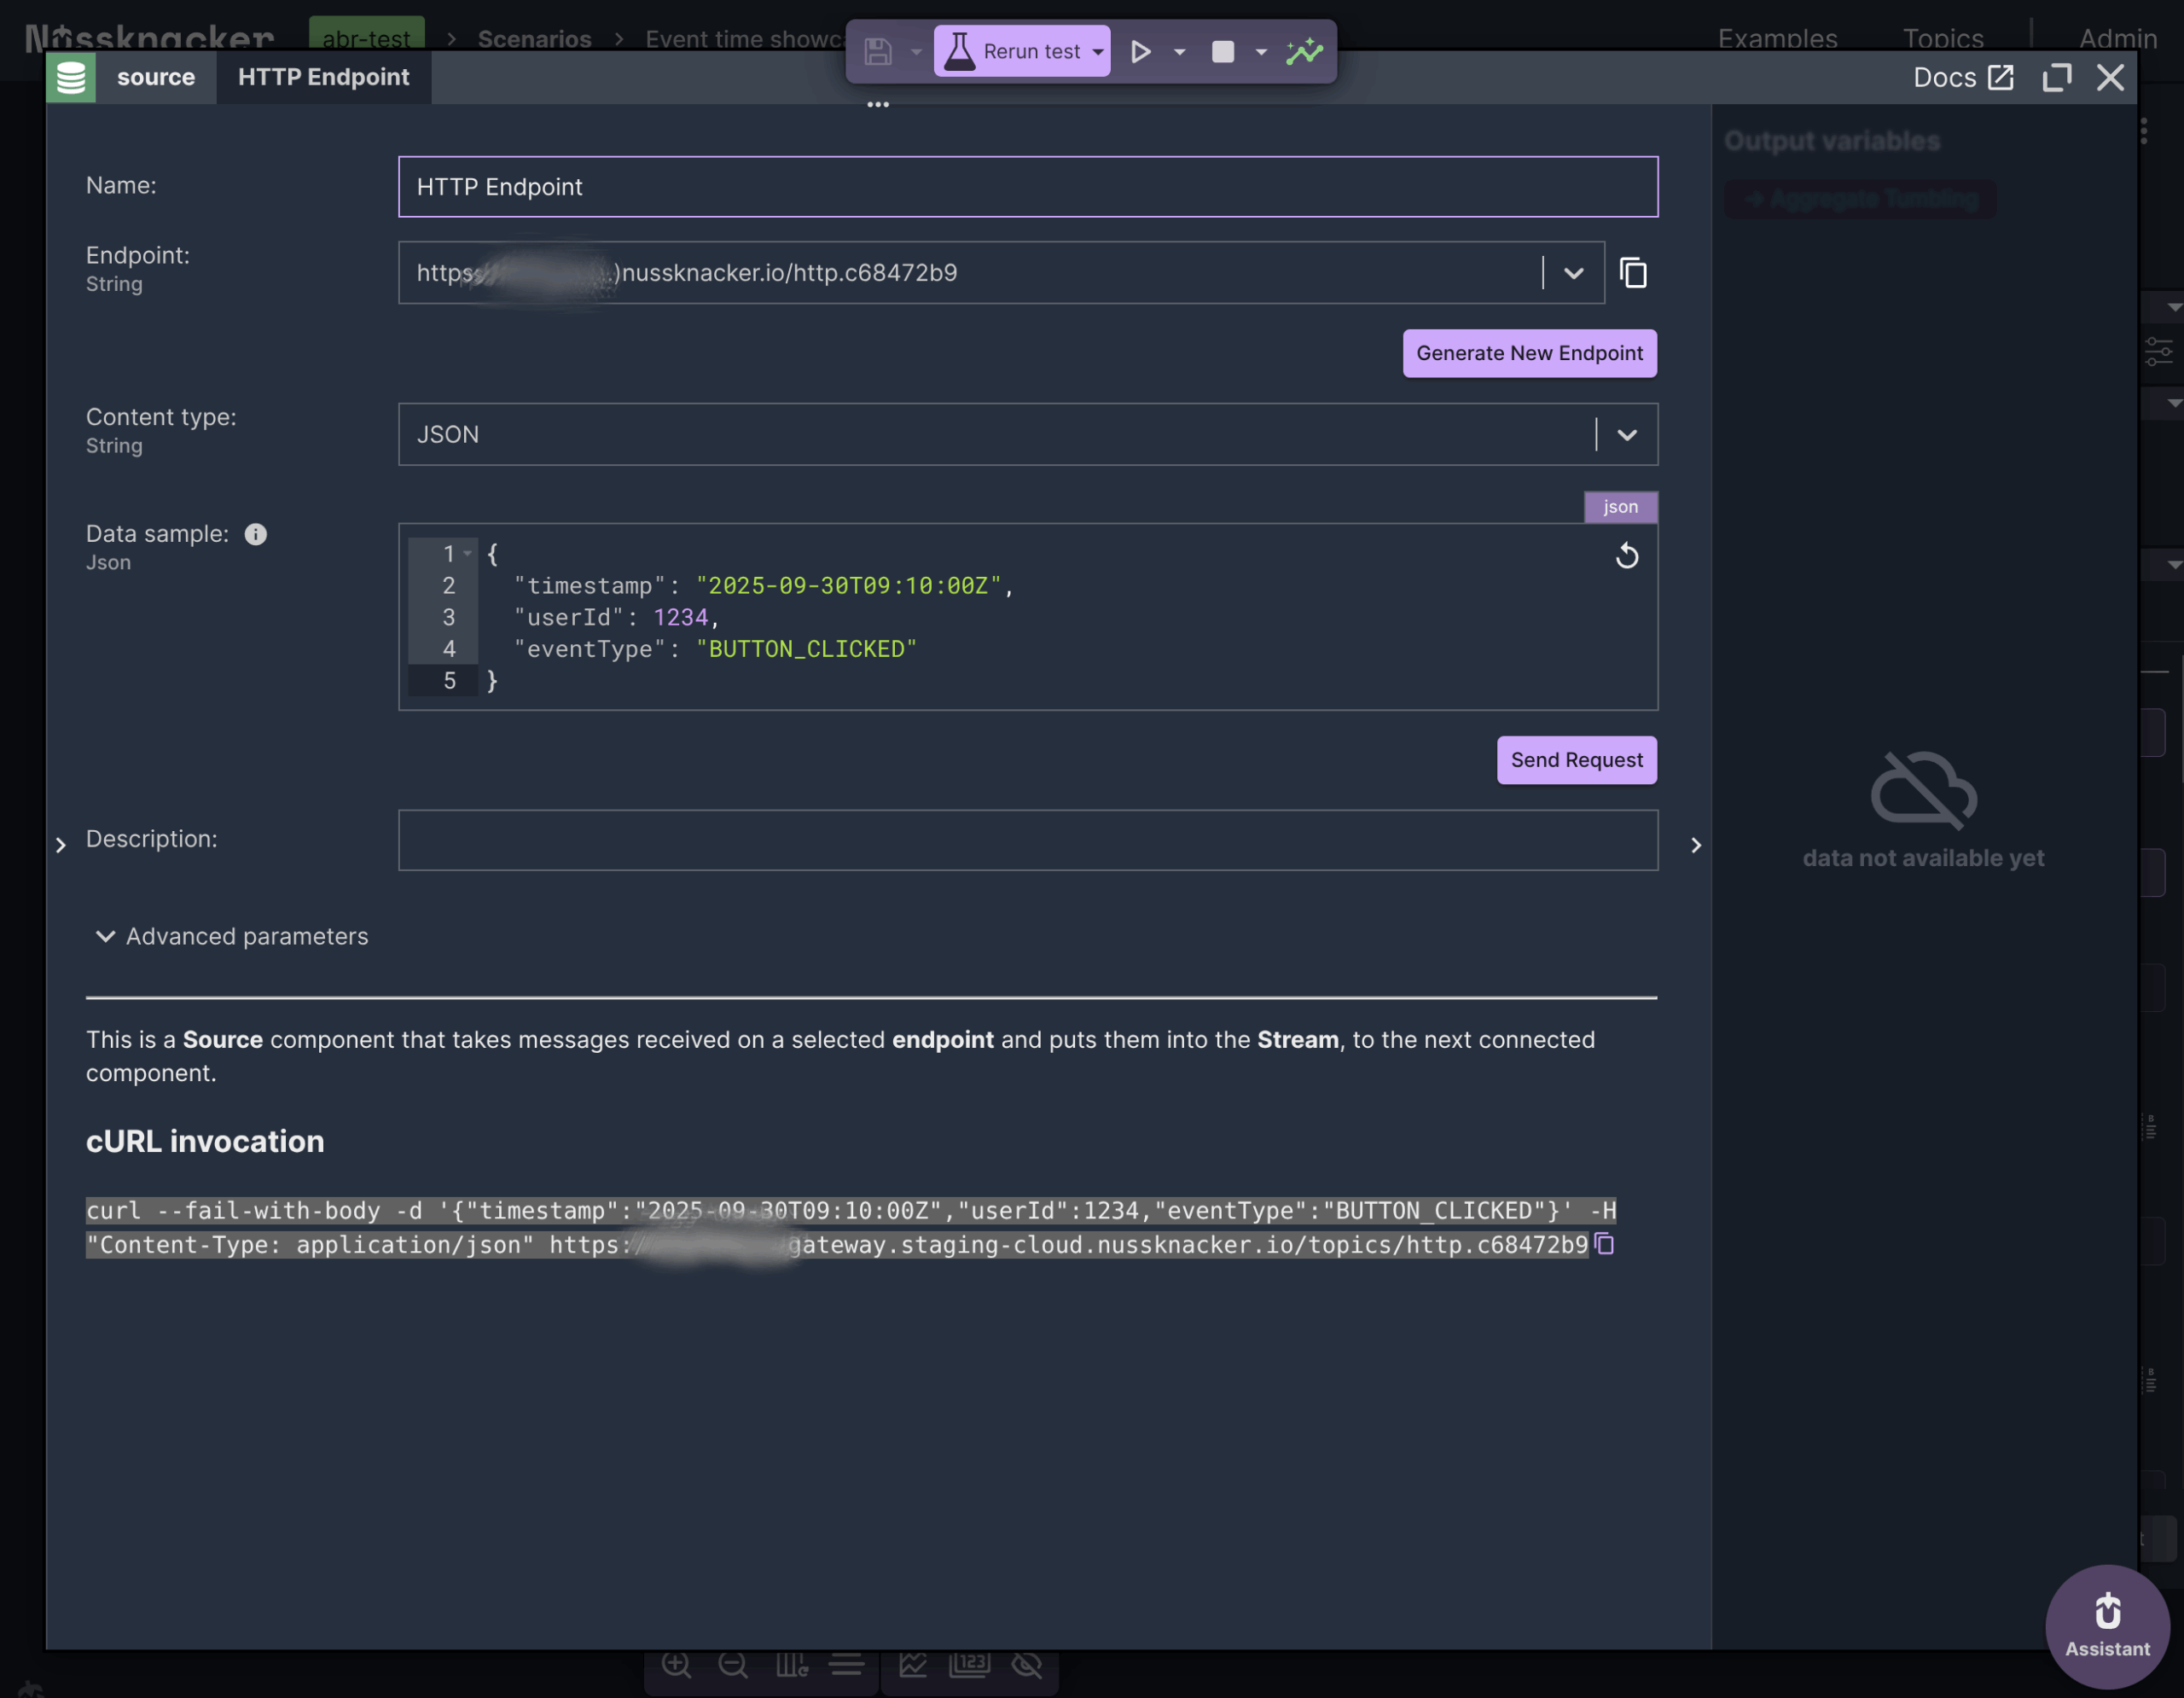2184x1698 pixels.
Task: Click the stop square icon in toolbar
Action: pos(1222,52)
